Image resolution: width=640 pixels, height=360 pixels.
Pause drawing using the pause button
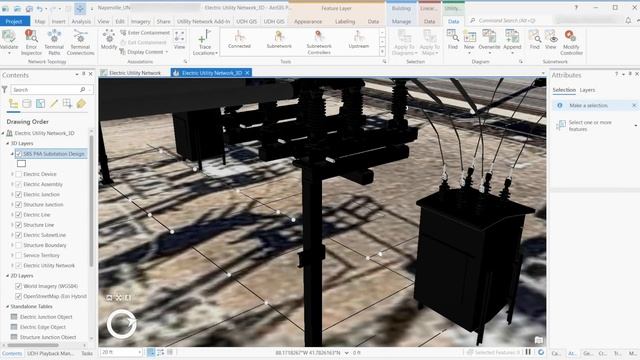click(528, 352)
